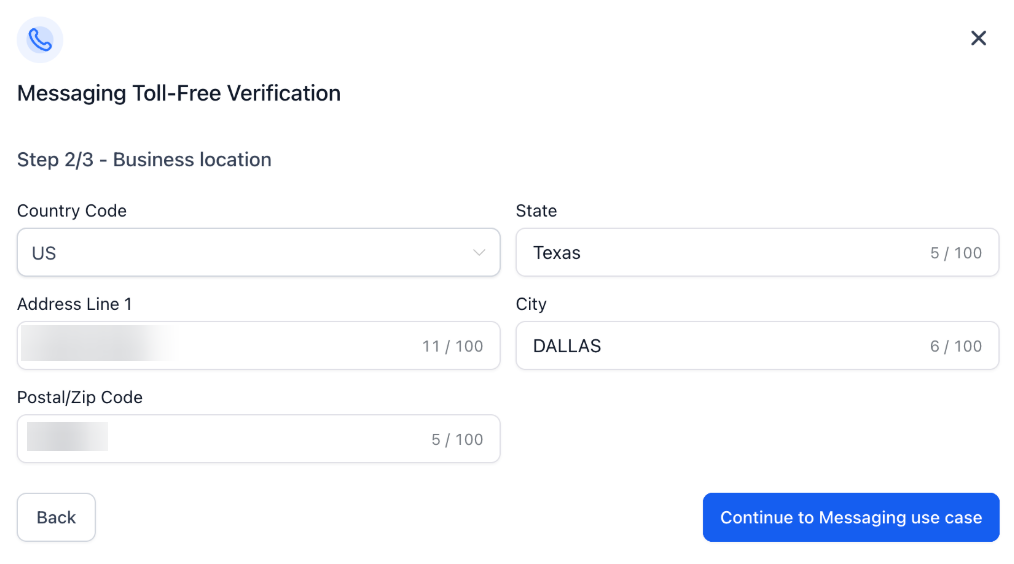Click the 6 / 100 counter in City
This screenshot has width=1014, height=564.
[x=955, y=347]
